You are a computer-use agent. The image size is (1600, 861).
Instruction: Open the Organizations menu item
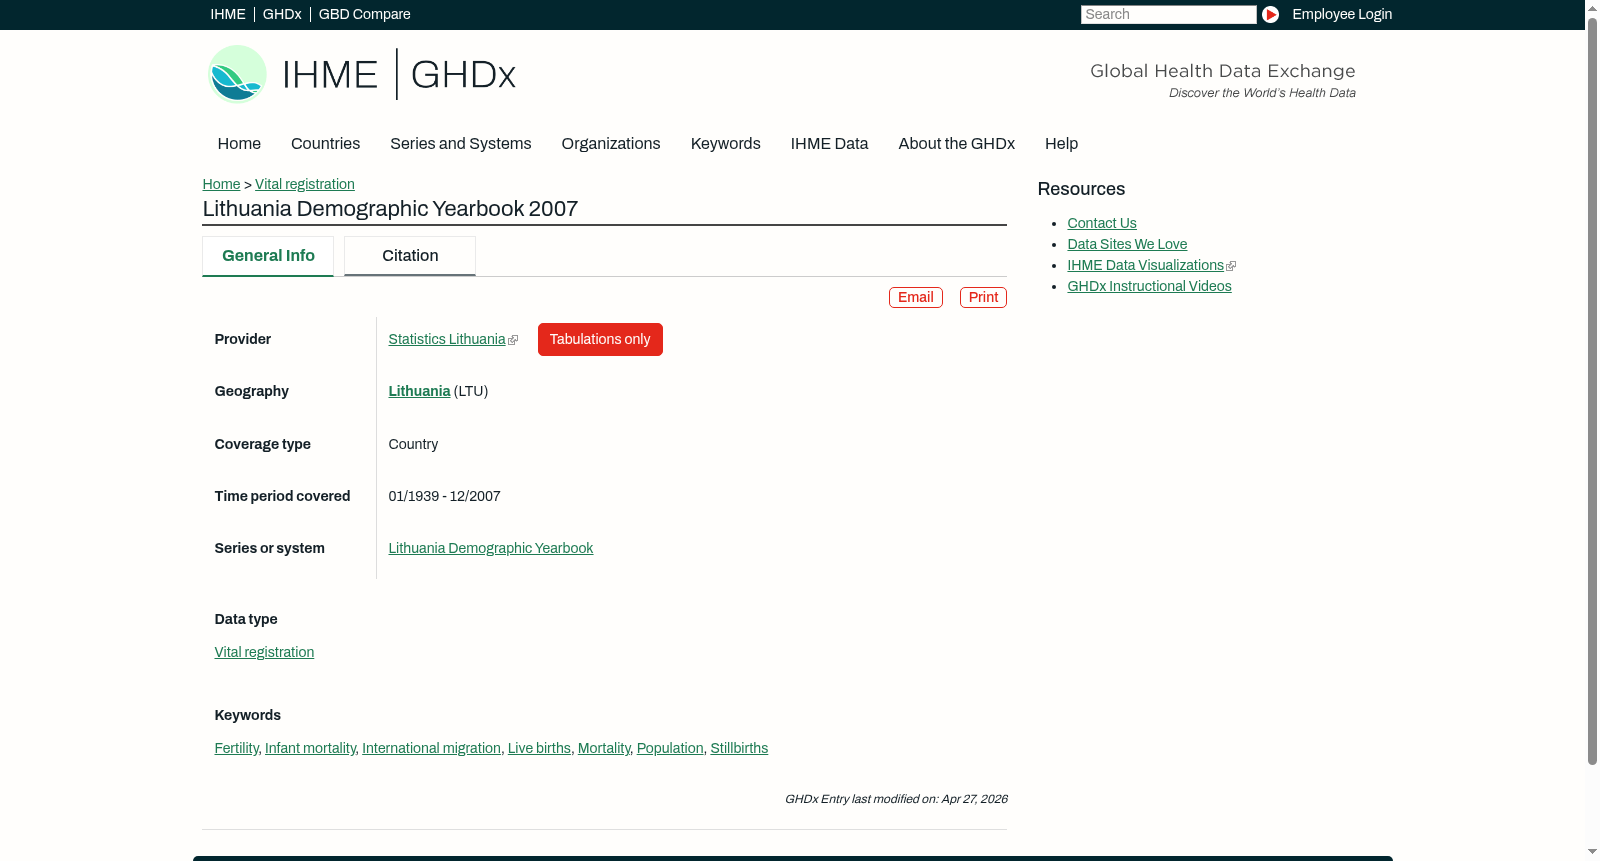pyautogui.click(x=611, y=143)
